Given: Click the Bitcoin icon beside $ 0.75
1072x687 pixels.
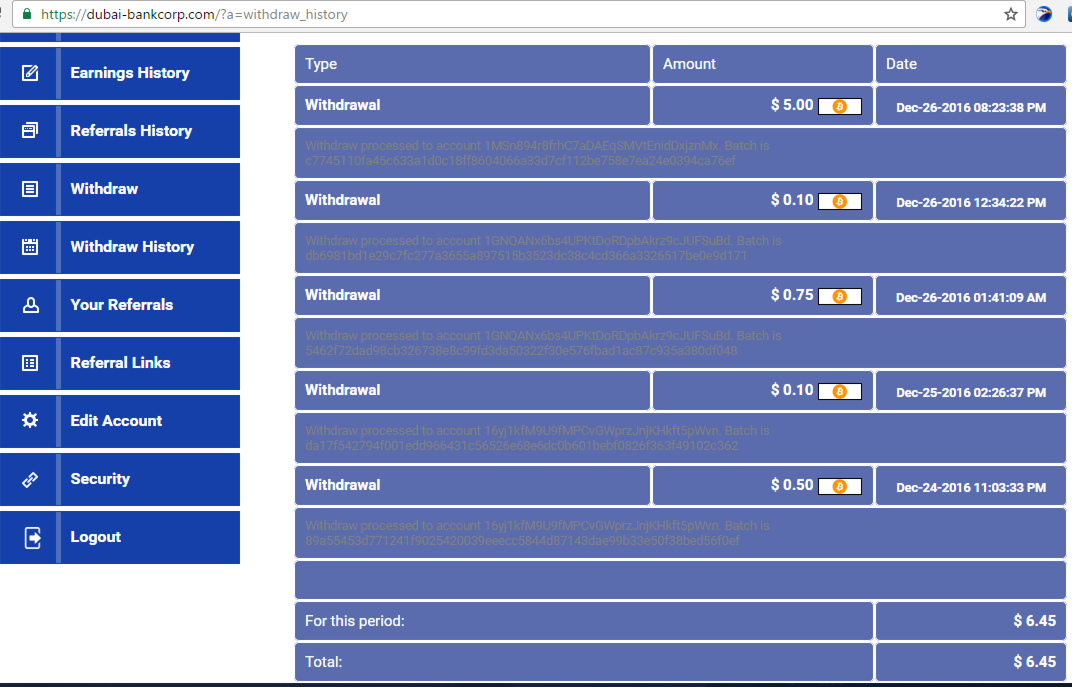Looking at the screenshot, I should 839,296.
